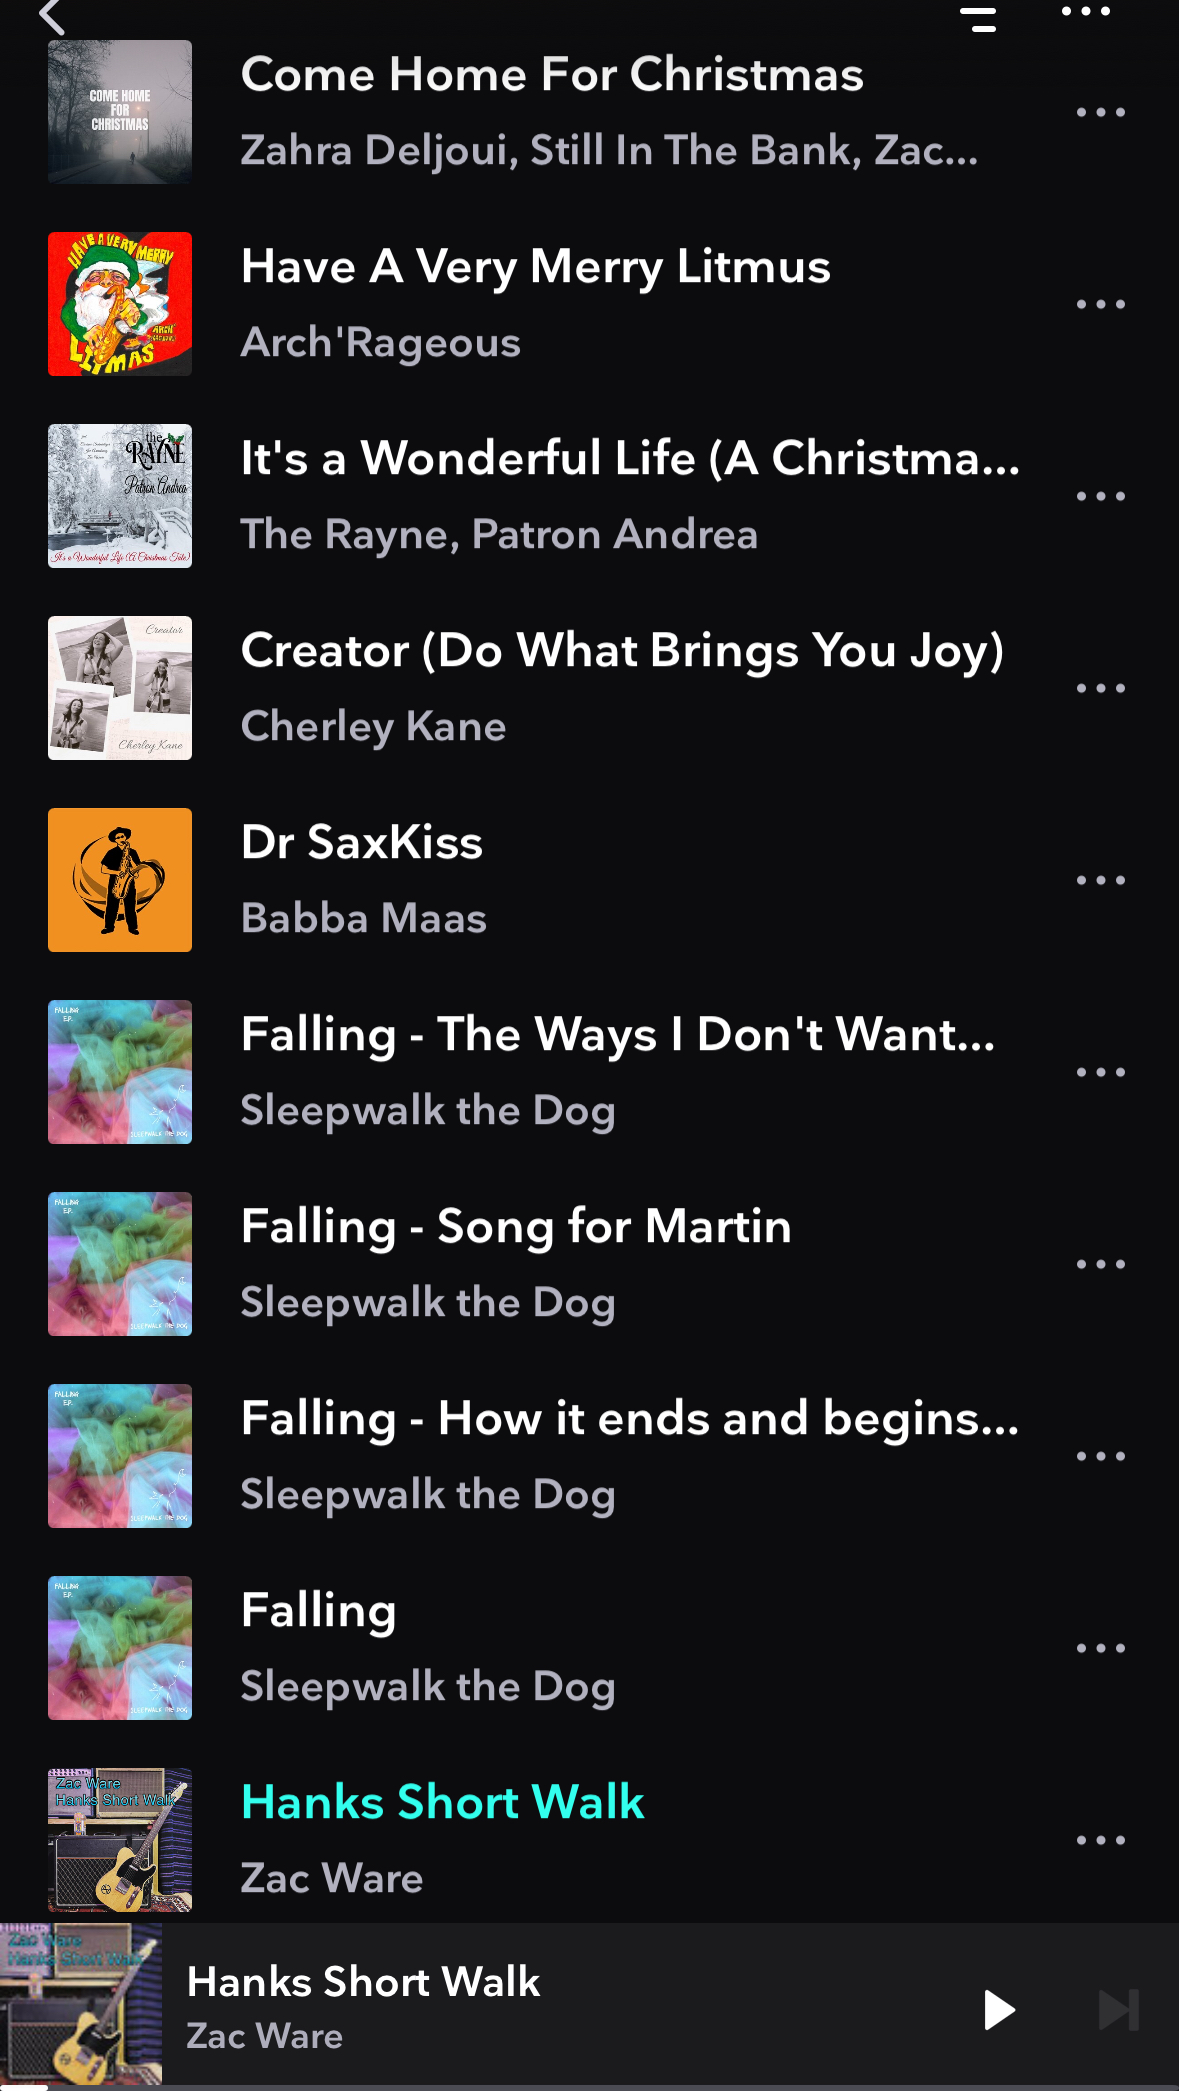Open the sort/filter lines icon
Image resolution: width=1179 pixels, height=2091 pixels.
pyautogui.click(x=978, y=18)
